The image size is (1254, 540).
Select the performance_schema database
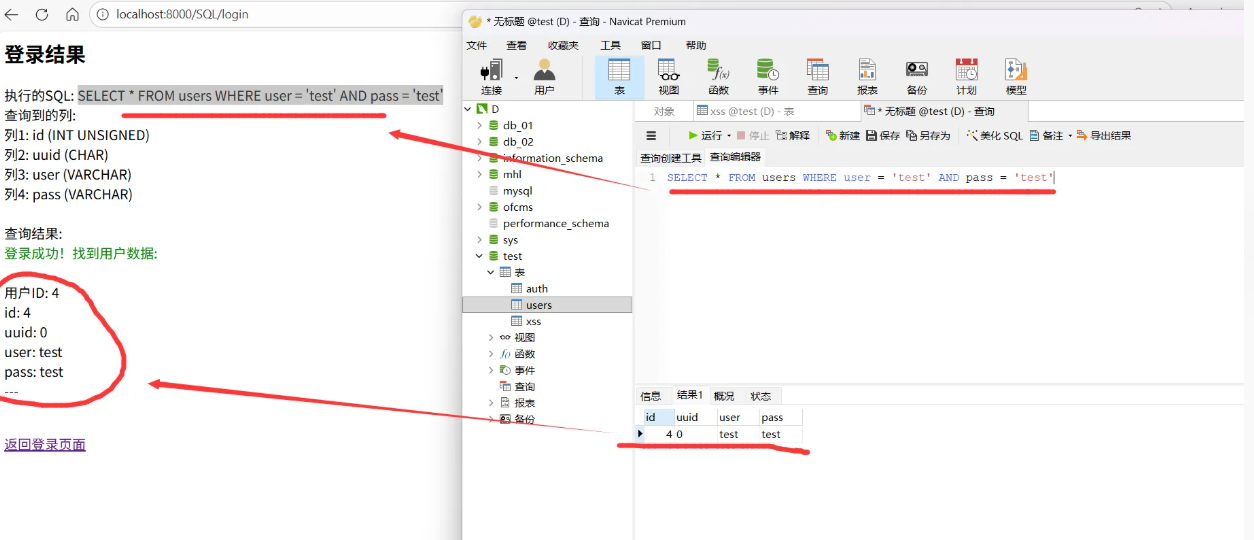click(x=548, y=224)
